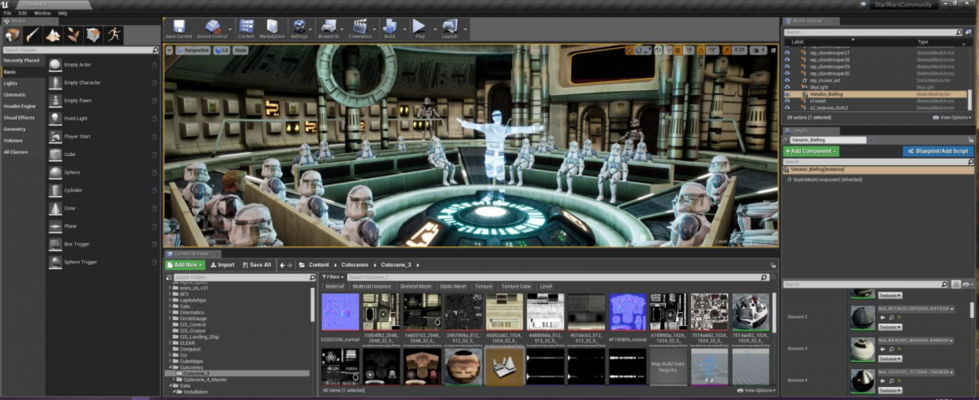Screen dimensions: 979x400
Task: Click the Add Component button
Action: [x=811, y=151]
